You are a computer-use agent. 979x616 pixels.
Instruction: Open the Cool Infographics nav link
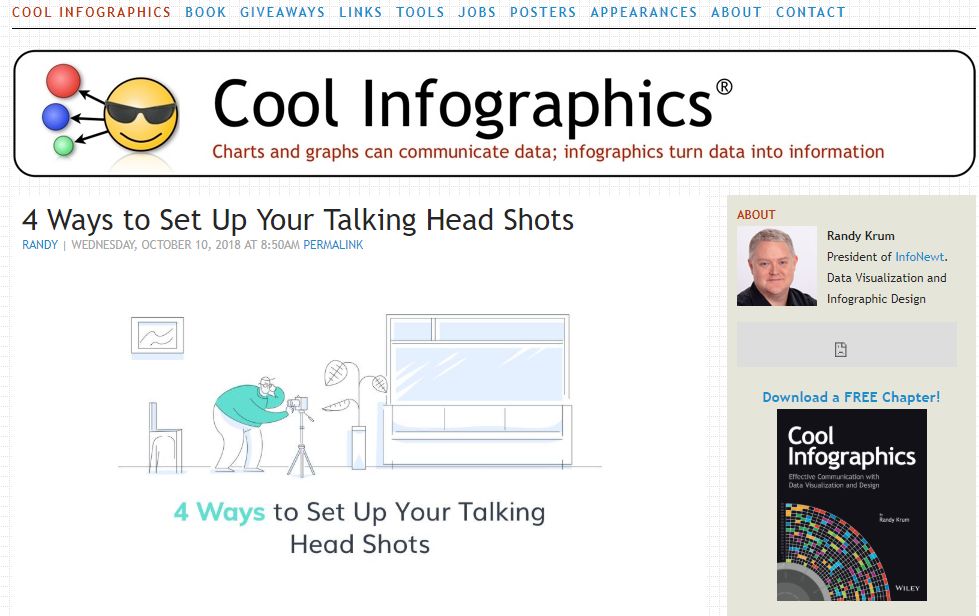[91, 12]
